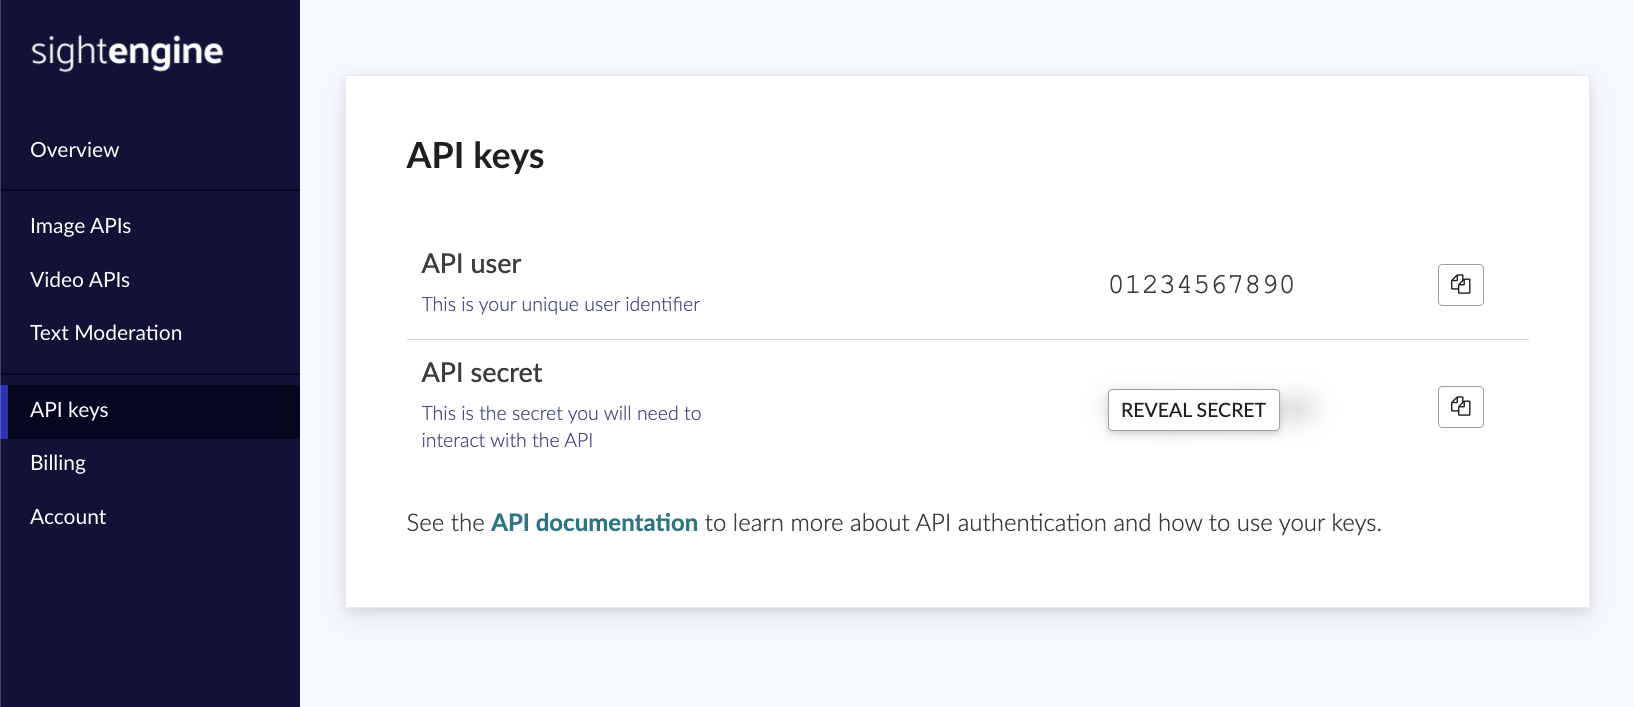Click the 'API keys' page heading

[475, 157]
